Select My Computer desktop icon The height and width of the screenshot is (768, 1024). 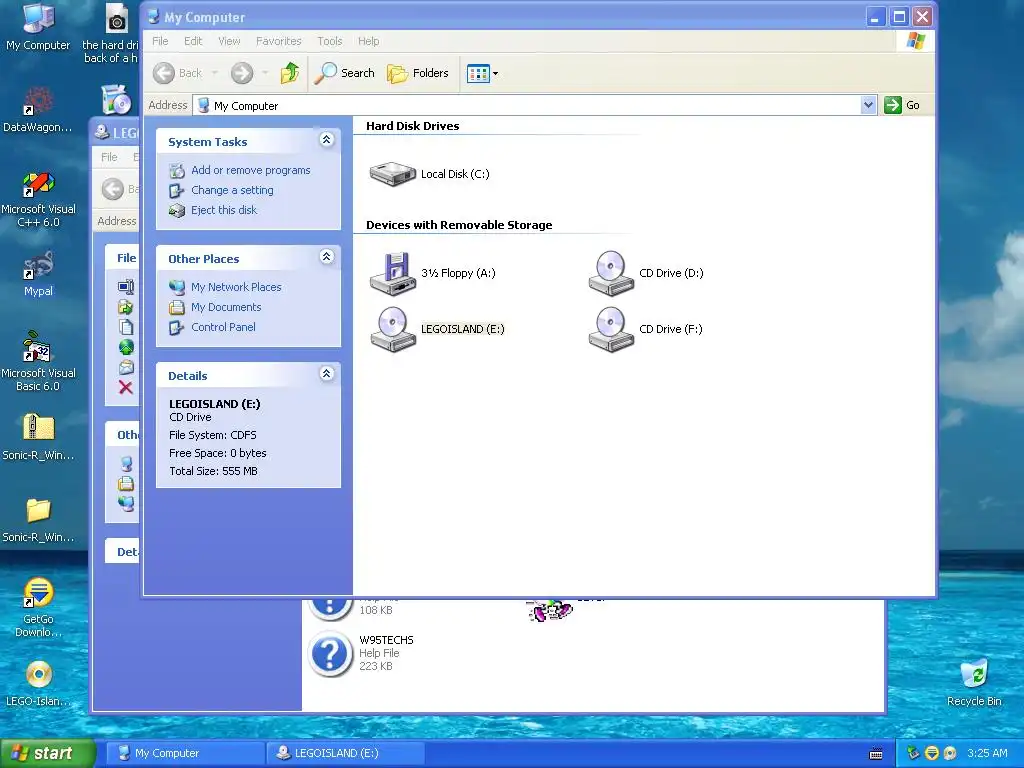(x=38, y=27)
